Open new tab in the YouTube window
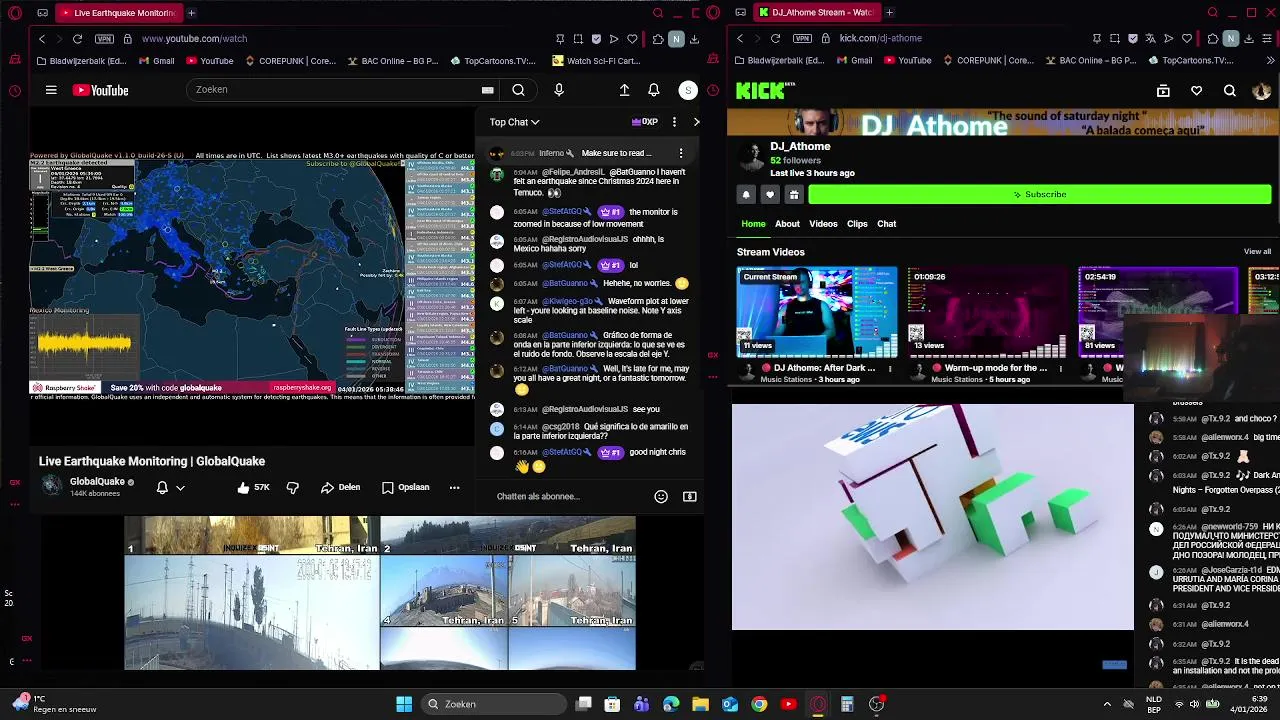This screenshot has width=1280, height=720. pyautogui.click(x=191, y=12)
